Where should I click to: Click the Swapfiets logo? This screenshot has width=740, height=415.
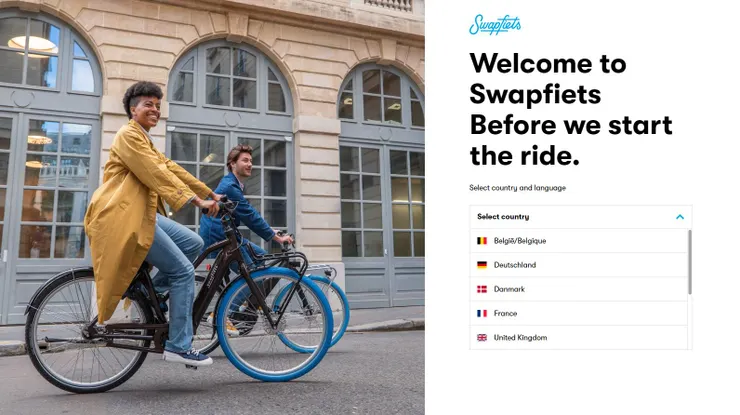point(495,25)
